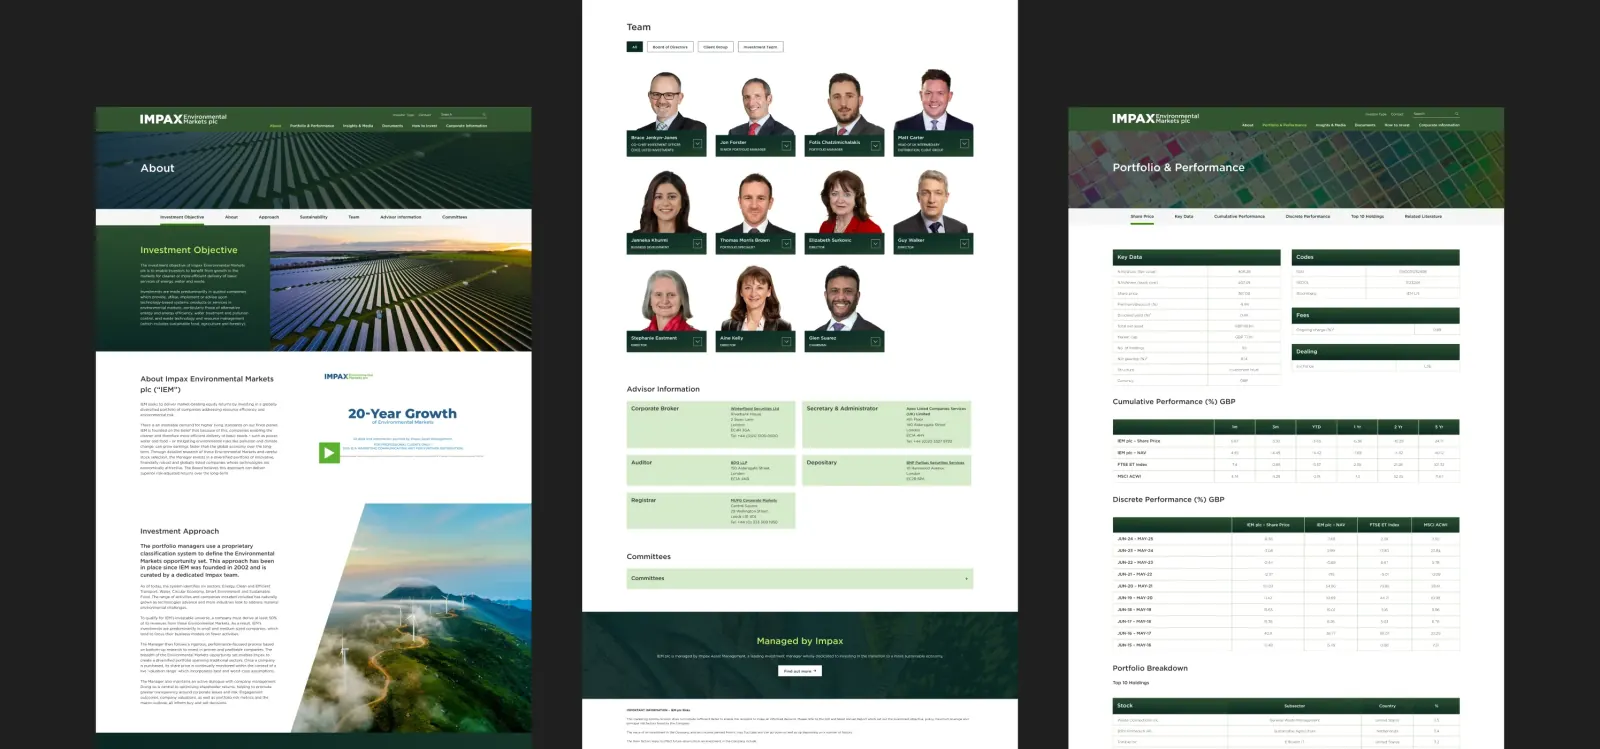Open Documents in the About page navigation
The height and width of the screenshot is (749, 1600).
pos(393,126)
